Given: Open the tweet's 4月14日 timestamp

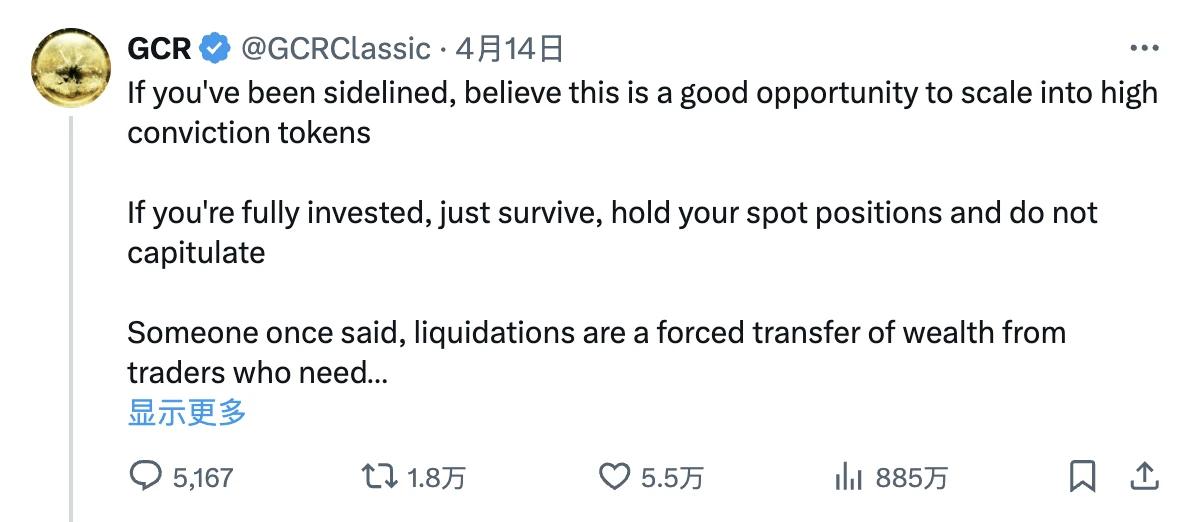Looking at the screenshot, I should pos(509,47).
